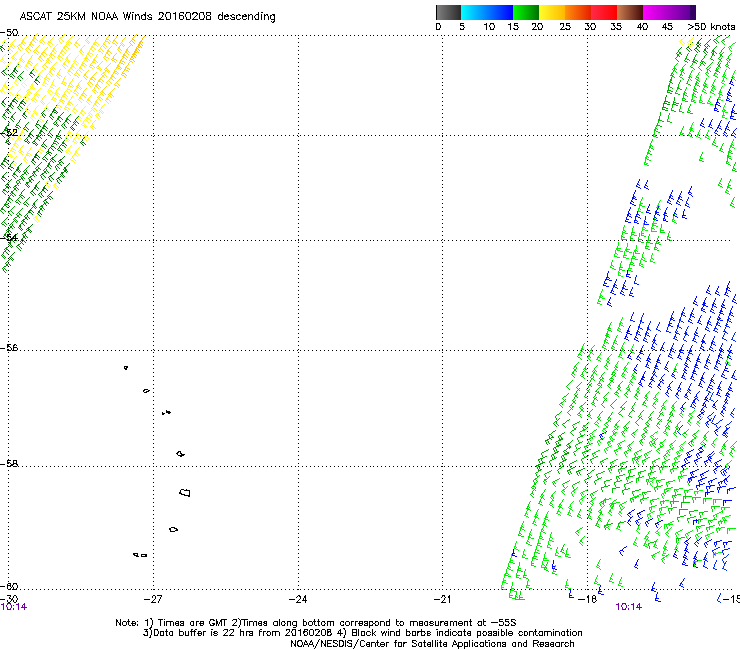This screenshot has height=650, width=740.
Task: Click the 'Times are GMT' note line
Action: 316,623
